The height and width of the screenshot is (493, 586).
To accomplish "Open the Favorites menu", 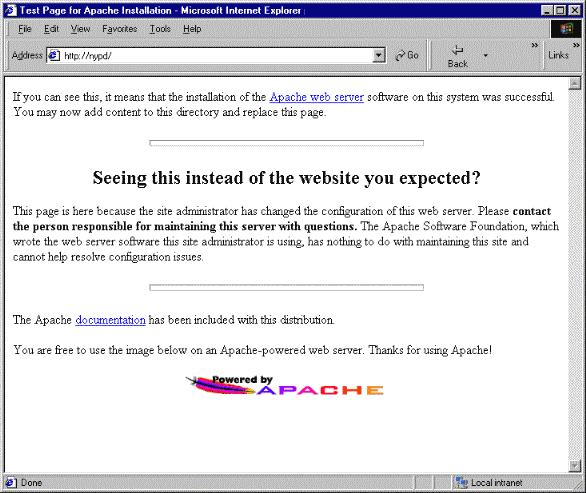I will pos(120,29).
